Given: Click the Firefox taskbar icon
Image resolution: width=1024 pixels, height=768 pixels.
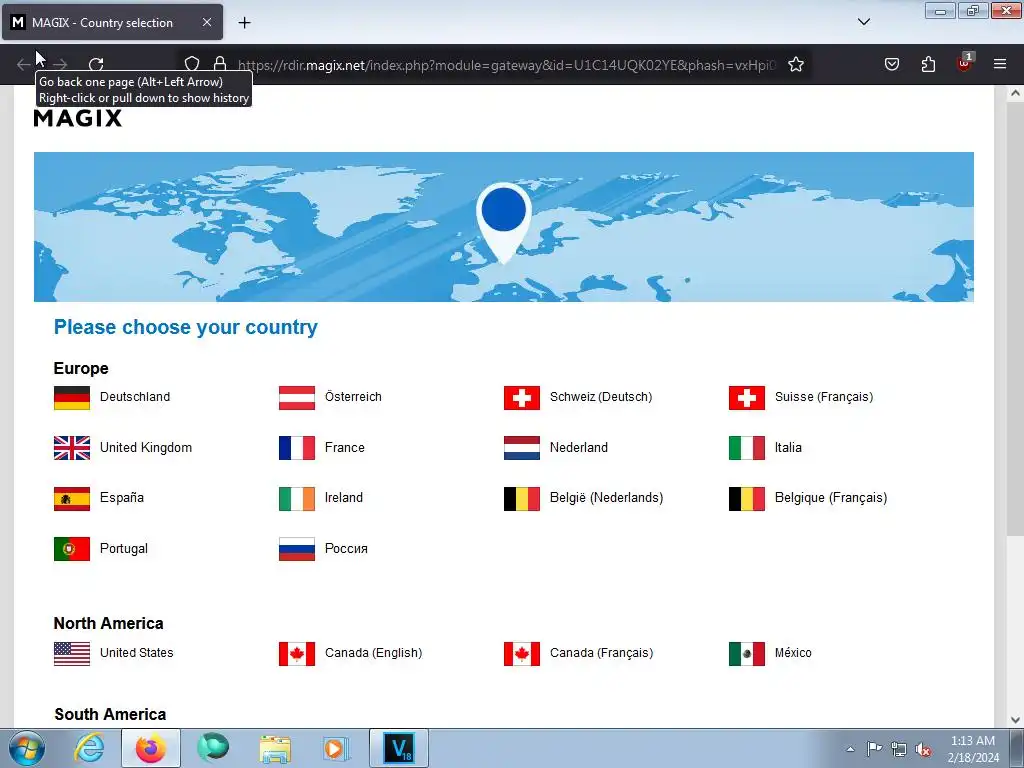Looking at the screenshot, I should coord(151,748).
